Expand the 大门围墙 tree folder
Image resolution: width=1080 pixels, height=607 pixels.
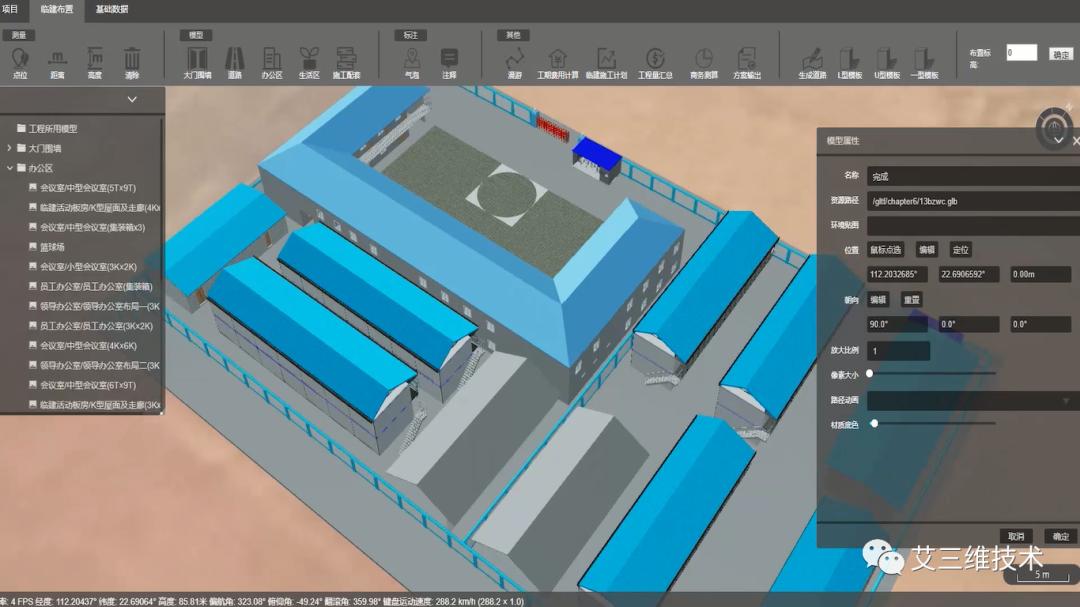pos(9,148)
